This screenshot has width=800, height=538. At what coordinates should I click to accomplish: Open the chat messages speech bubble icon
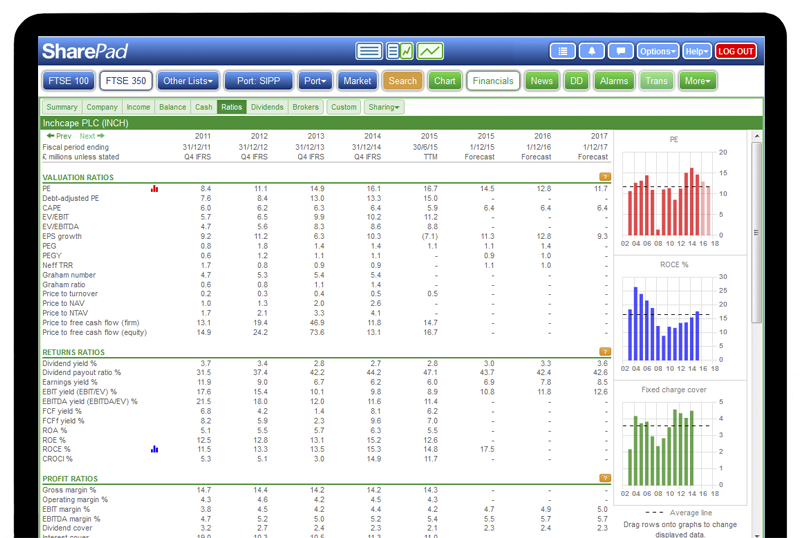point(620,51)
